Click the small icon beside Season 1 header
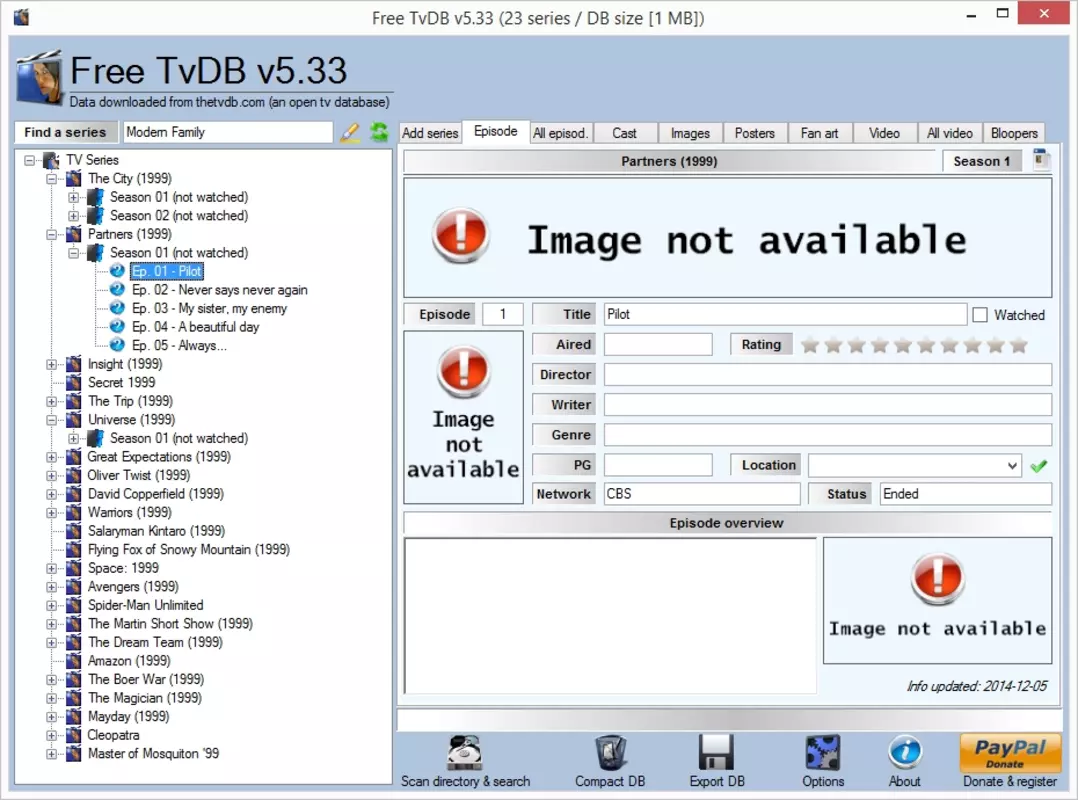The width and height of the screenshot is (1078, 800). pos(1042,160)
